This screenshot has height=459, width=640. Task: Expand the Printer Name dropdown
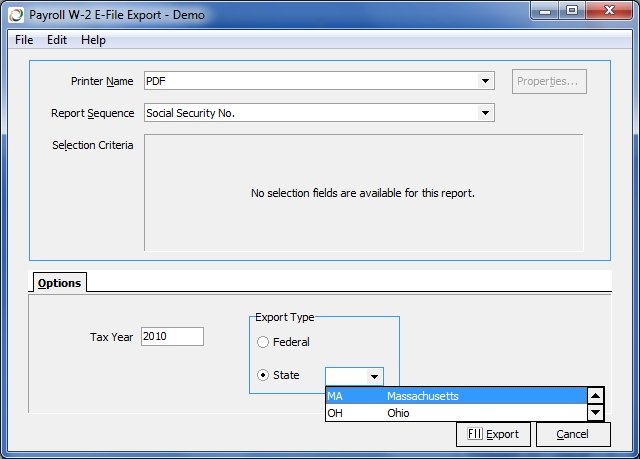tap(485, 81)
